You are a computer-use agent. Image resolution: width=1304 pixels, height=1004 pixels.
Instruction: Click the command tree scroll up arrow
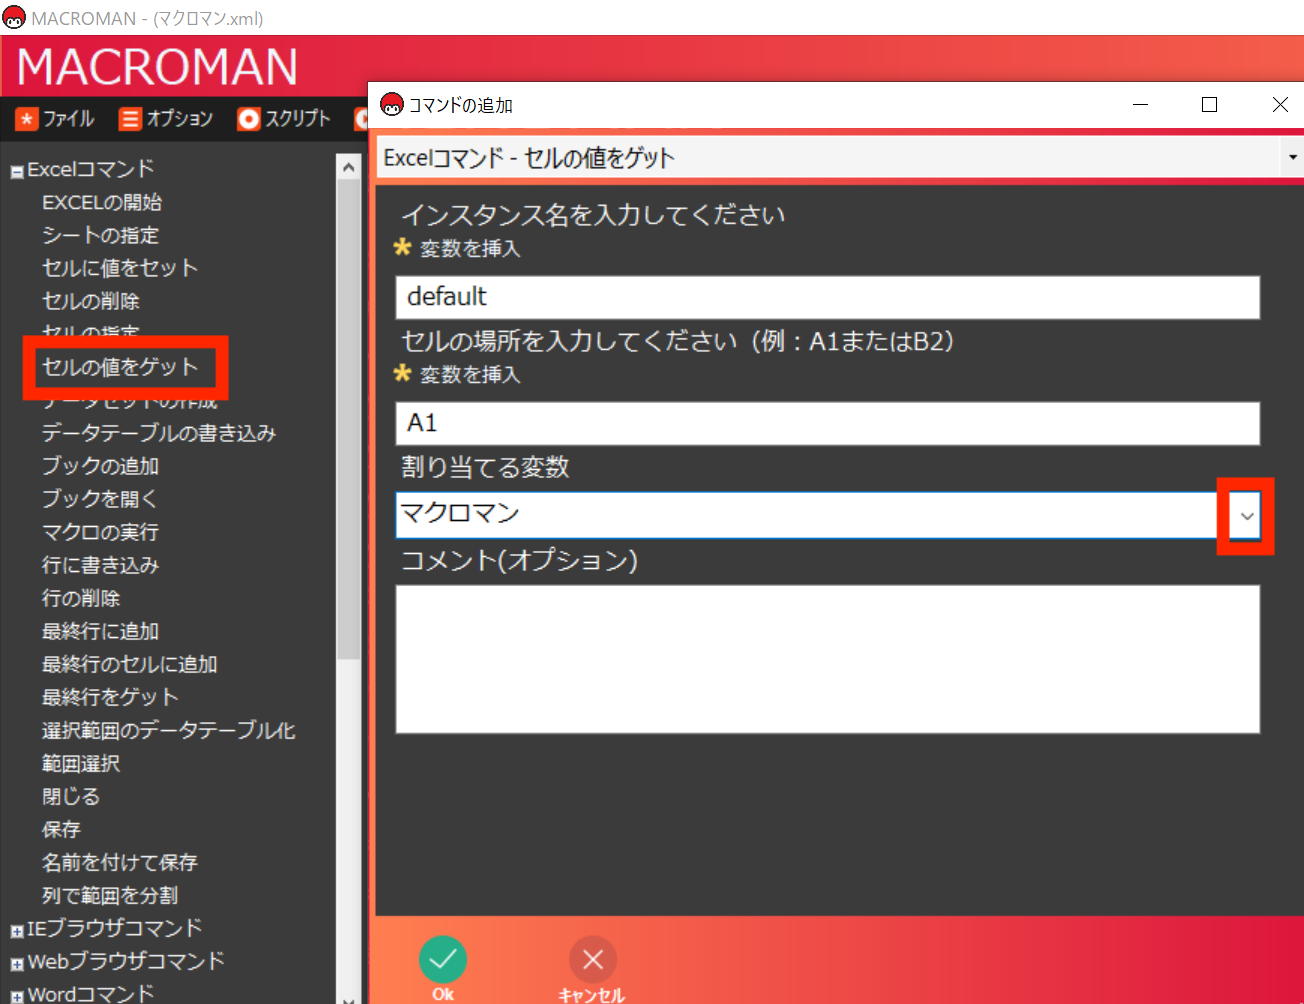[348, 167]
